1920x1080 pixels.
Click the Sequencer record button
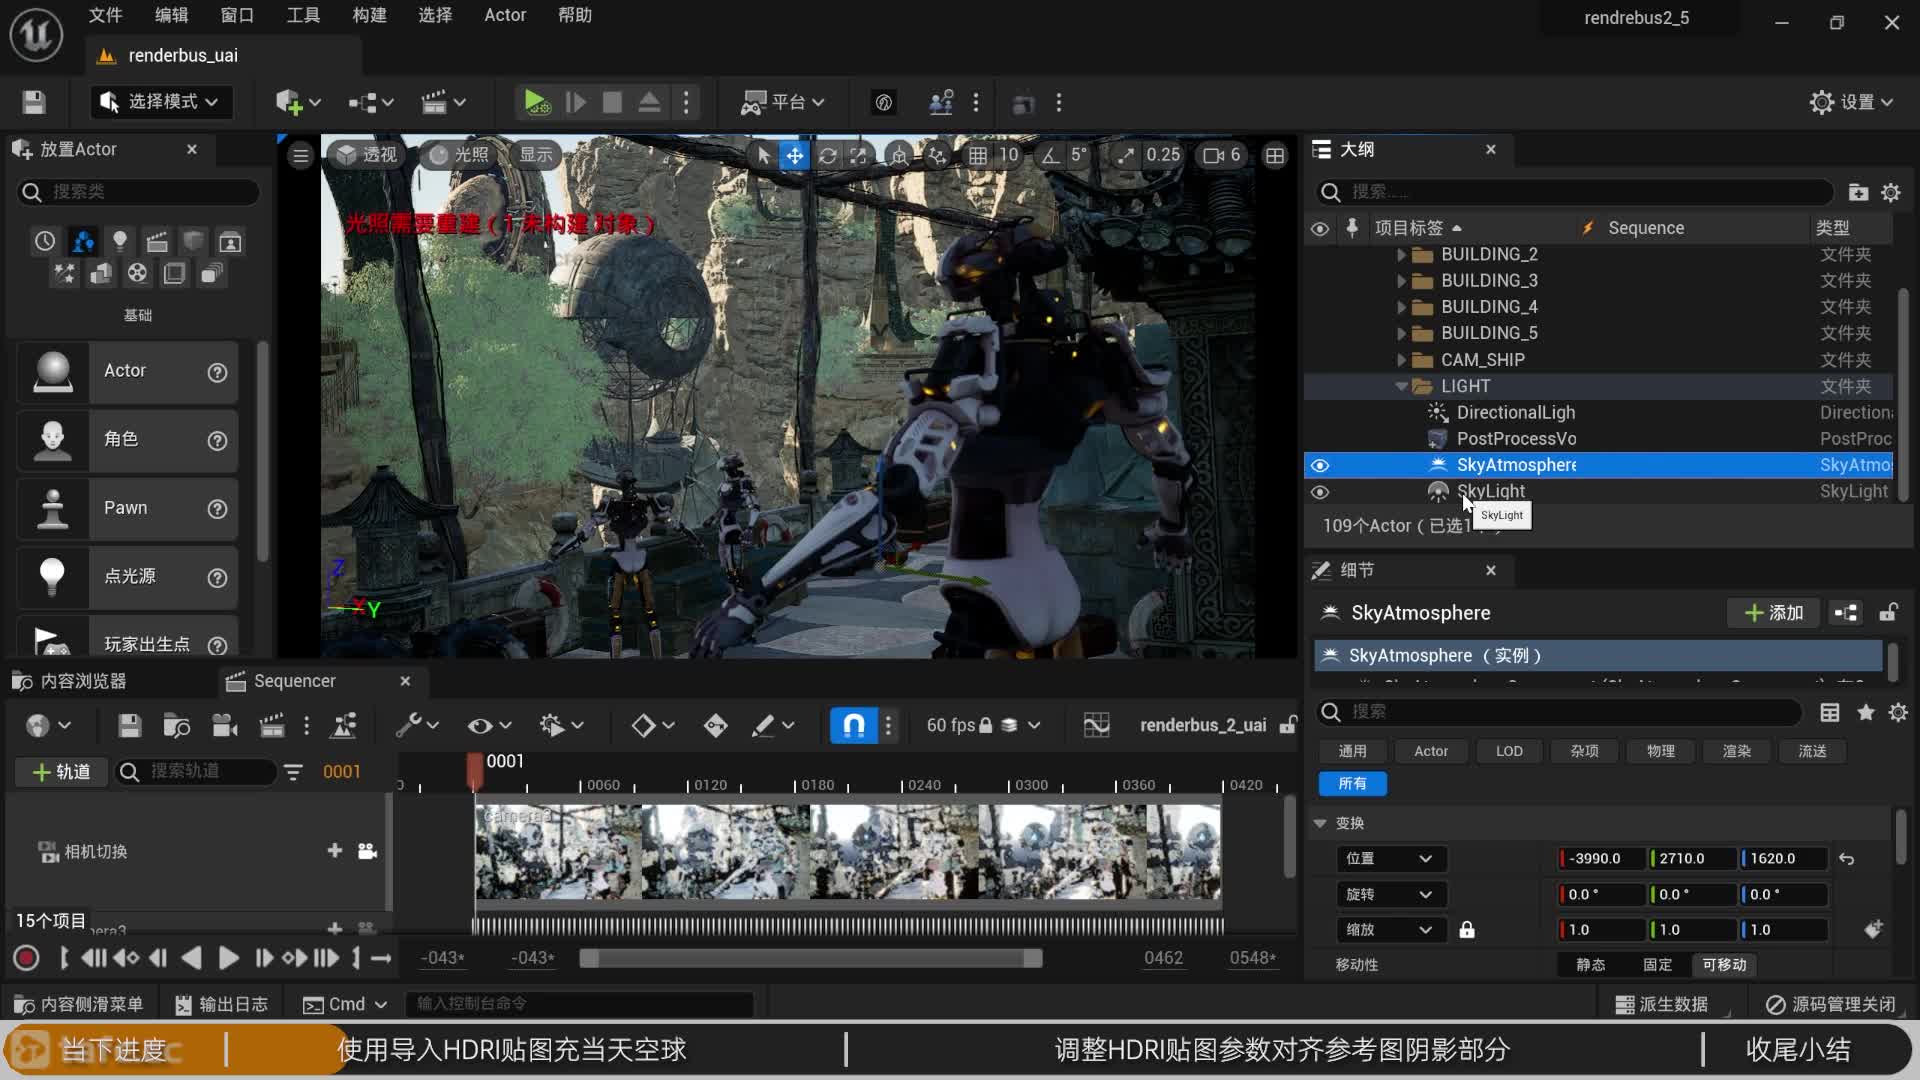[x=26, y=958]
